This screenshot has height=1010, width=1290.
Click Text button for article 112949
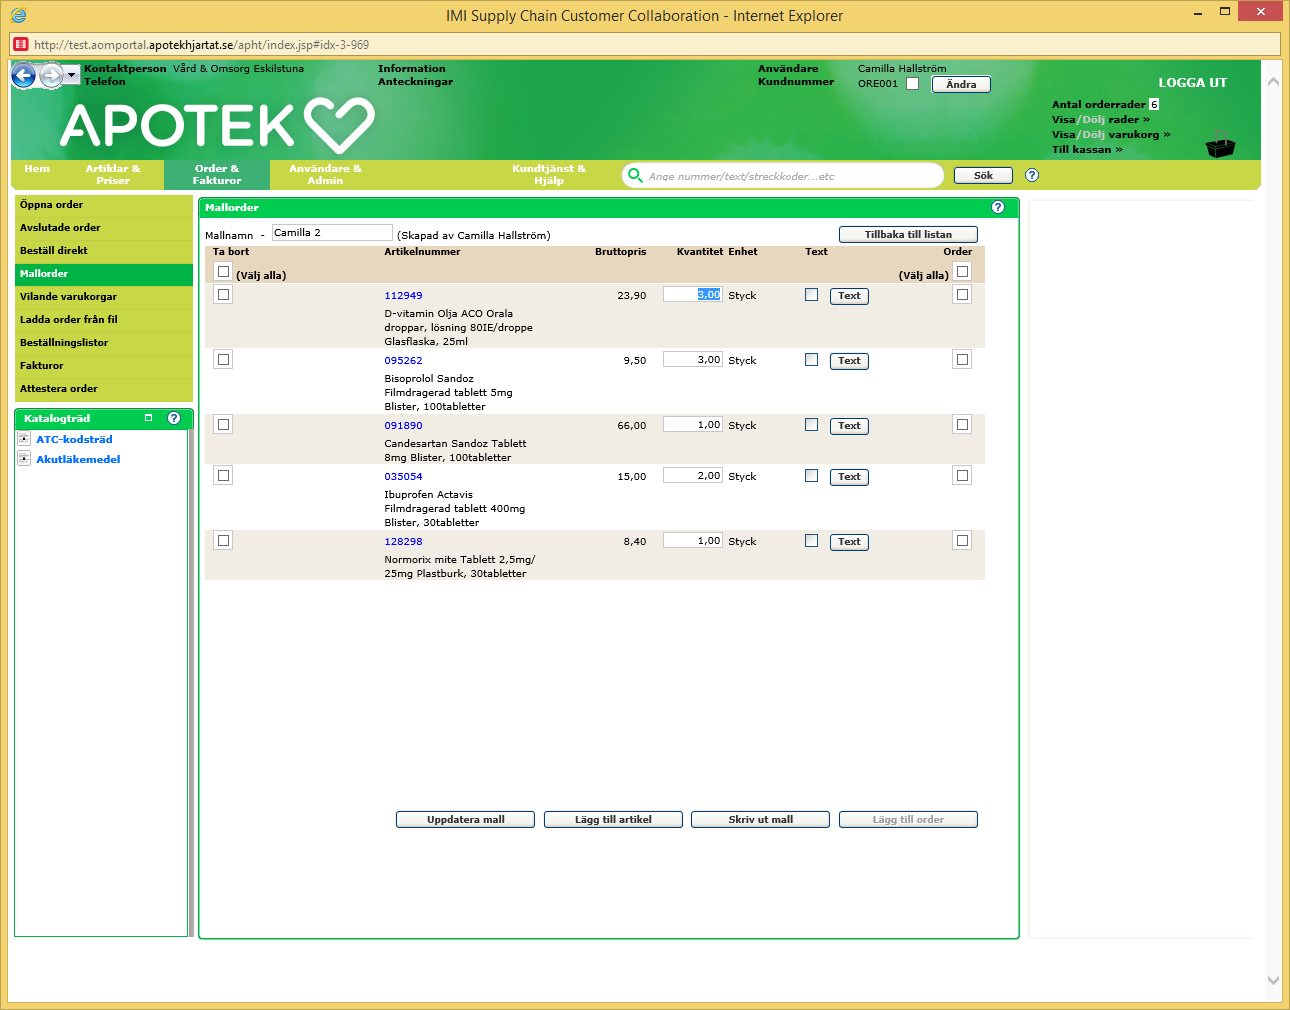[849, 296]
